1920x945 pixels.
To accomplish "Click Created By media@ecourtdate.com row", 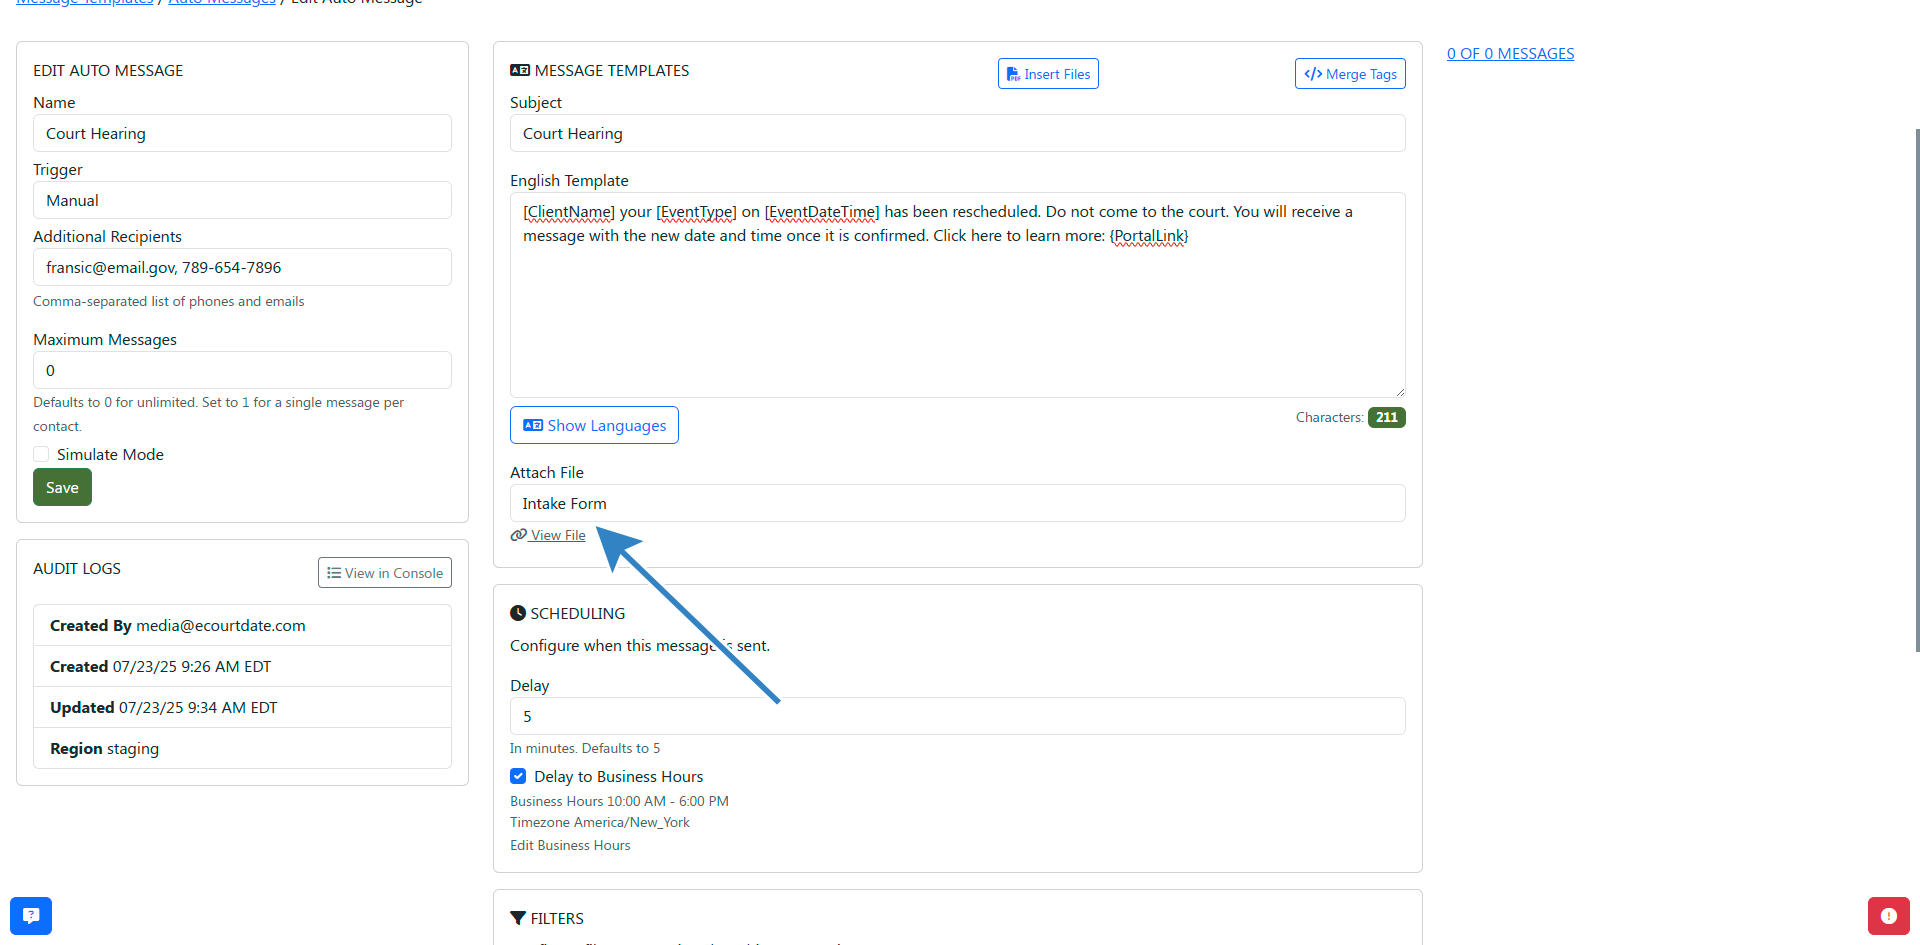I will [x=242, y=625].
